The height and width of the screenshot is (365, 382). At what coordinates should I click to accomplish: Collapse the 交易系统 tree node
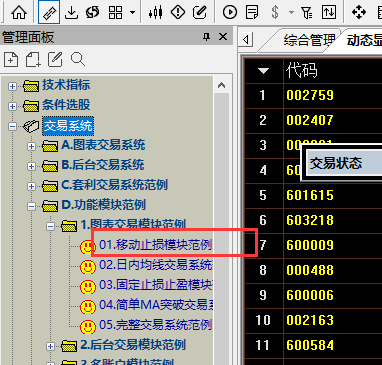point(12,127)
